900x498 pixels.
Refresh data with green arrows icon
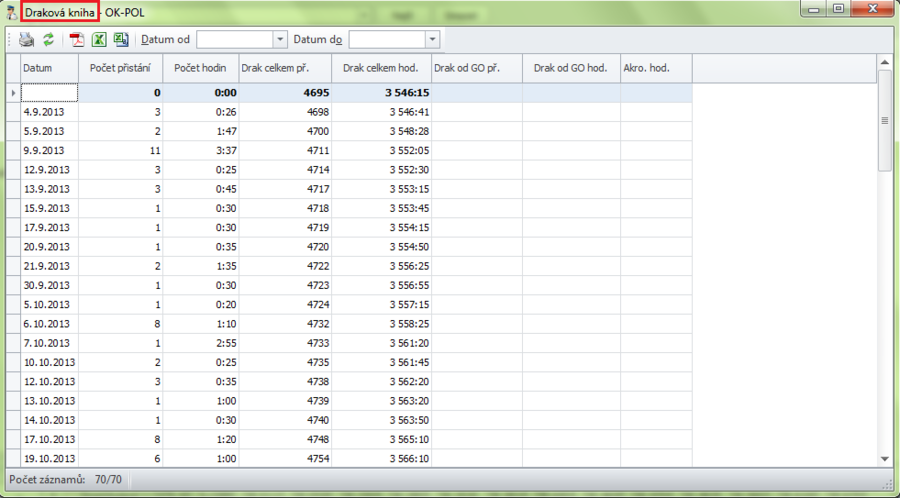(48, 40)
